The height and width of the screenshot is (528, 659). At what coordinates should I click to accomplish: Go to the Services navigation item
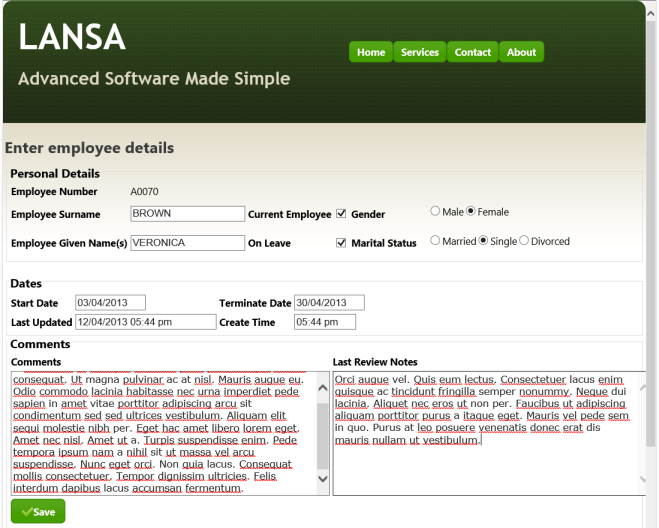420,52
